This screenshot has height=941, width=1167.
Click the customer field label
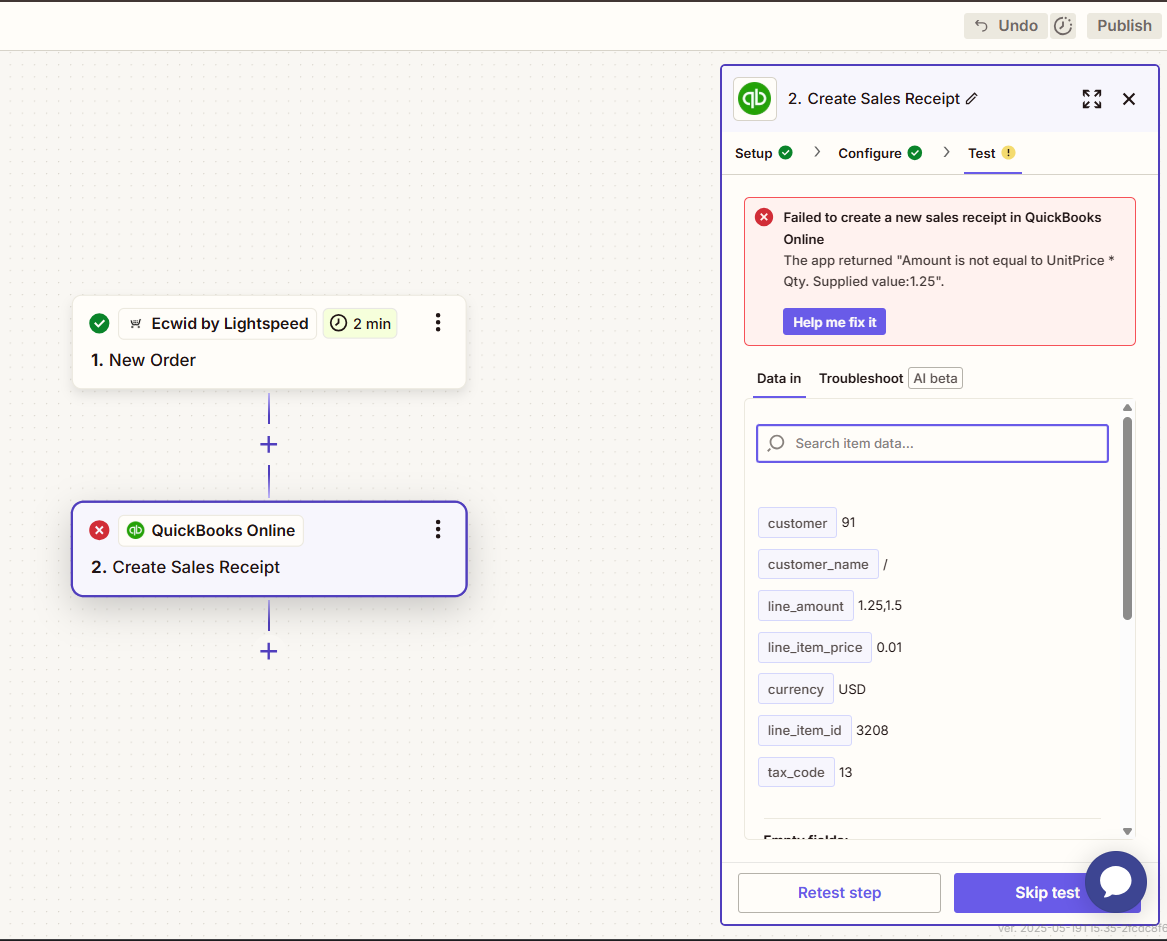[x=797, y=523]
